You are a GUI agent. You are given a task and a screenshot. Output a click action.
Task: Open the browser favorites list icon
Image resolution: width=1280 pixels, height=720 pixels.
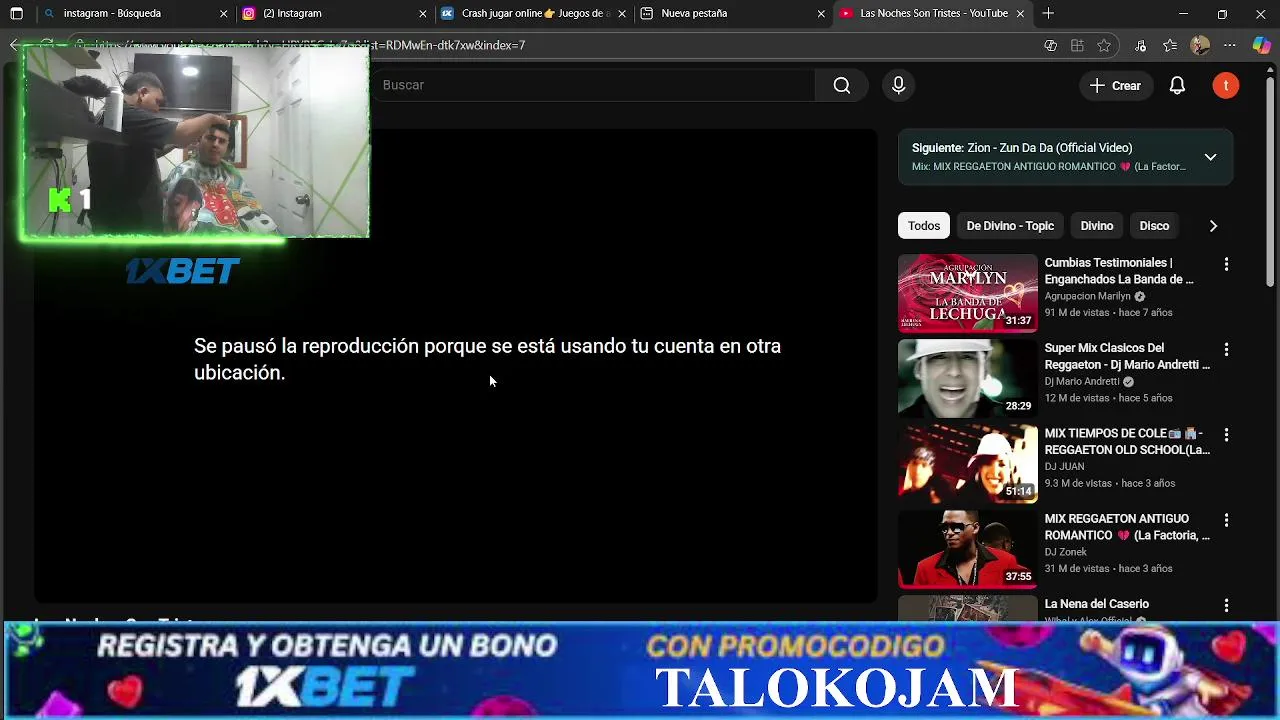[1170, 45]
